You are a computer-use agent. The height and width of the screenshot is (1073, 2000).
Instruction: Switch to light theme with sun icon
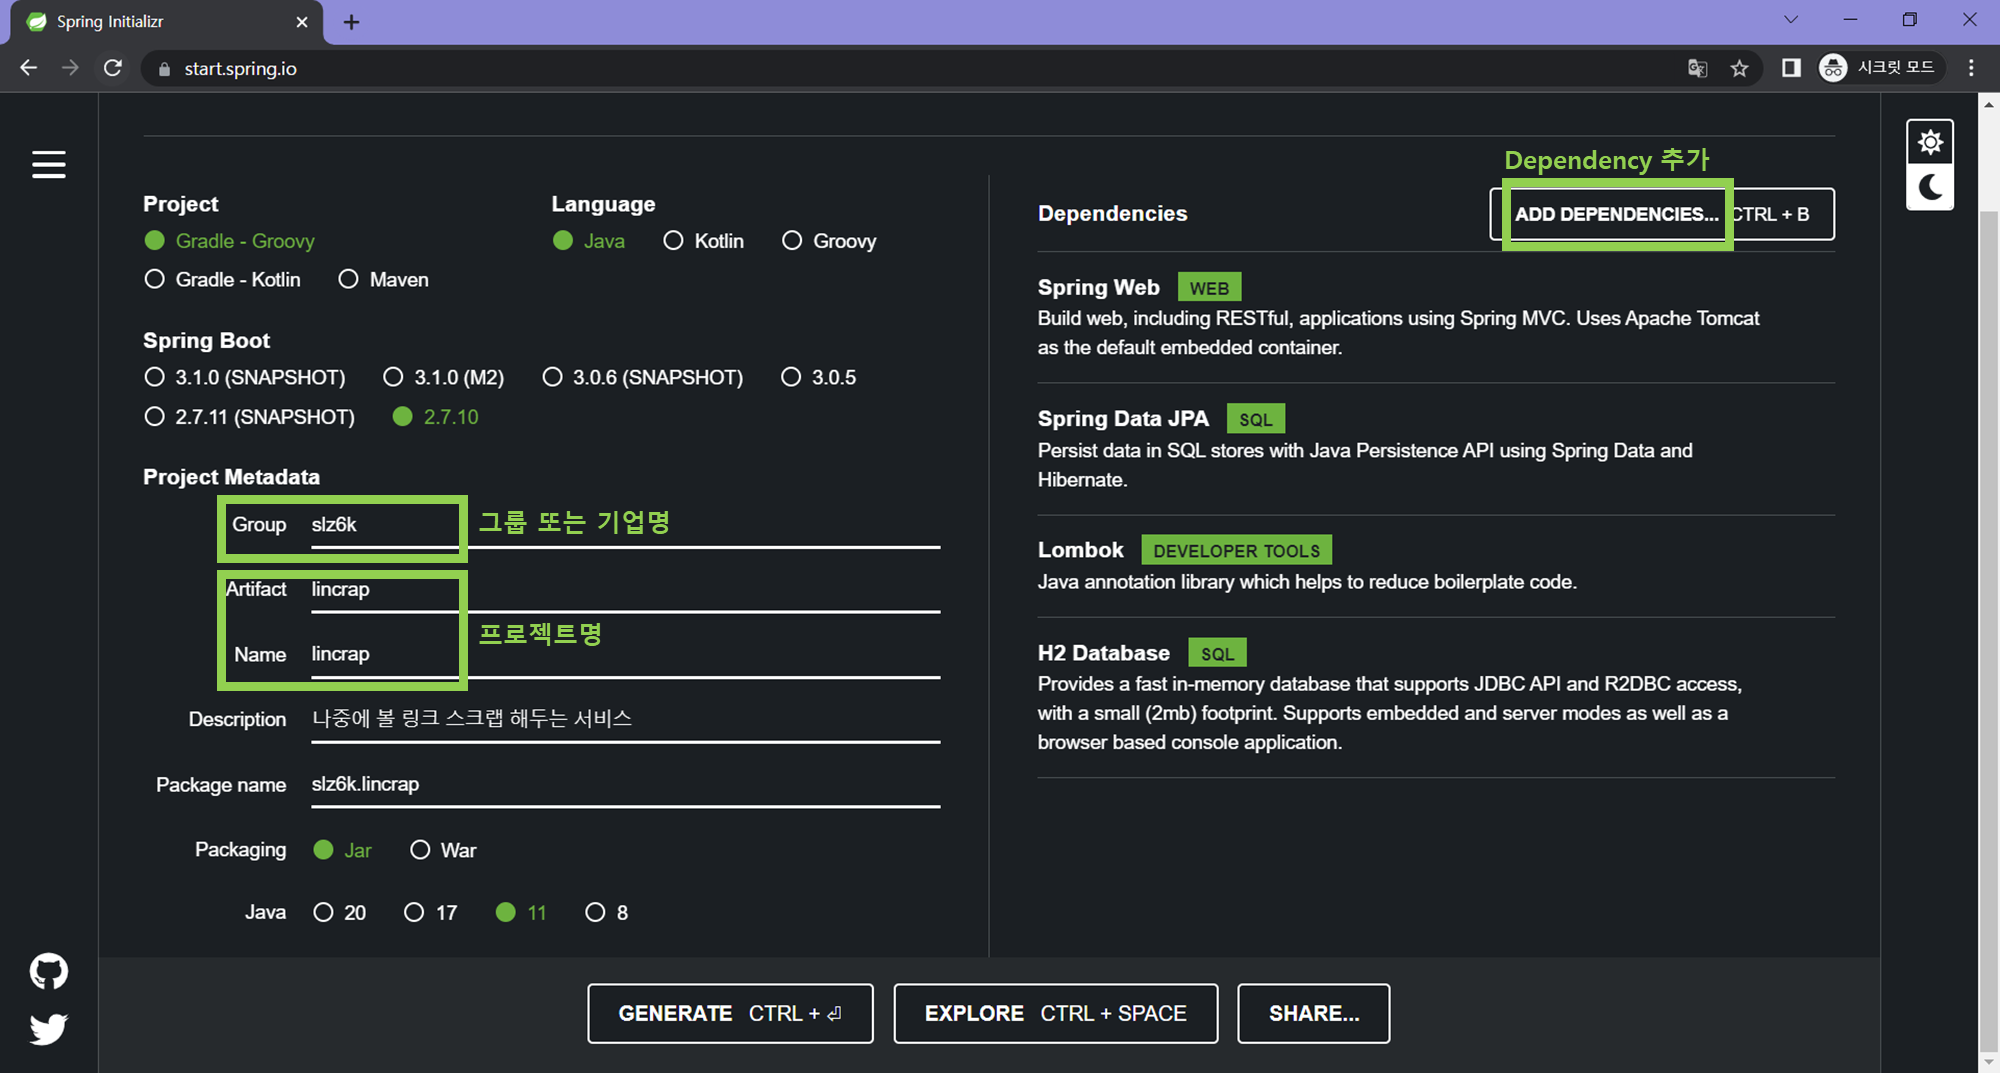(1930, 142)
